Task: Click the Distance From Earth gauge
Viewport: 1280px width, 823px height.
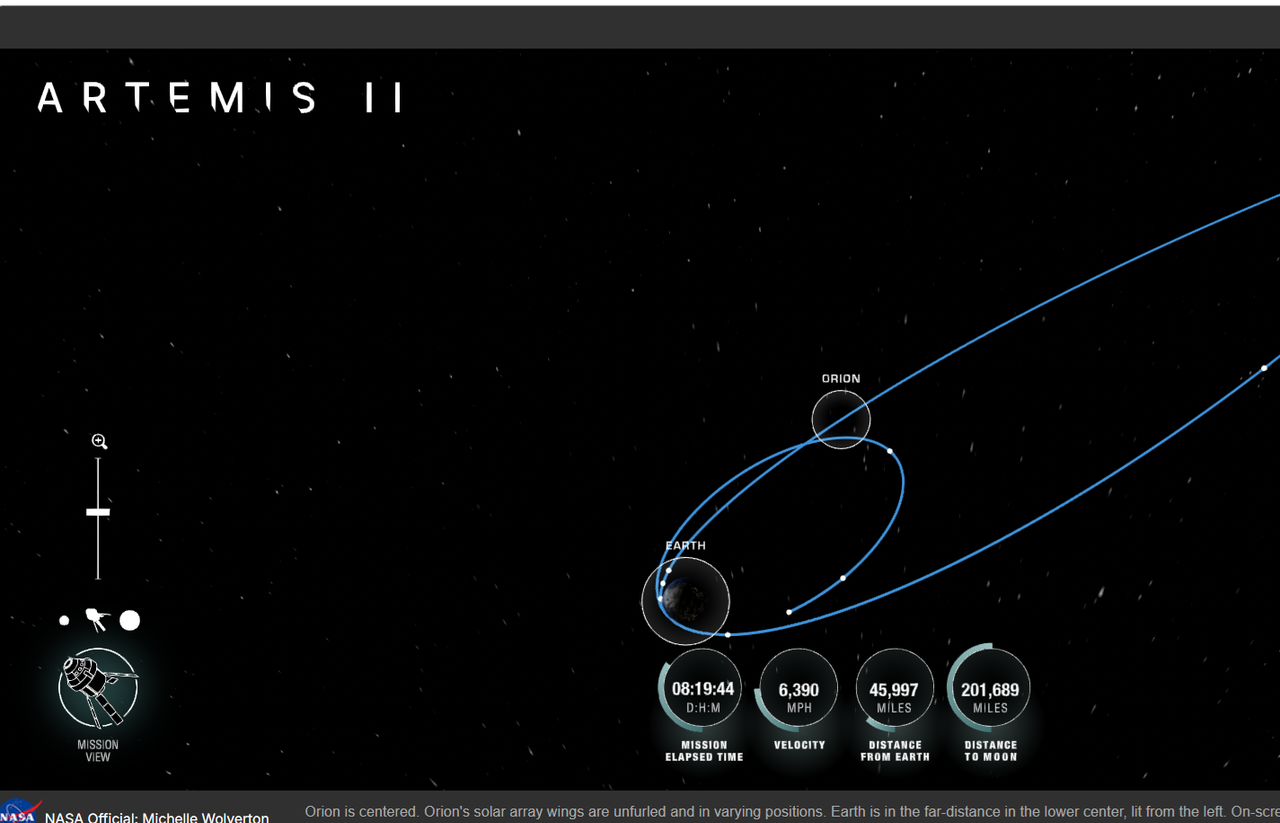Action: click(894, 690)
